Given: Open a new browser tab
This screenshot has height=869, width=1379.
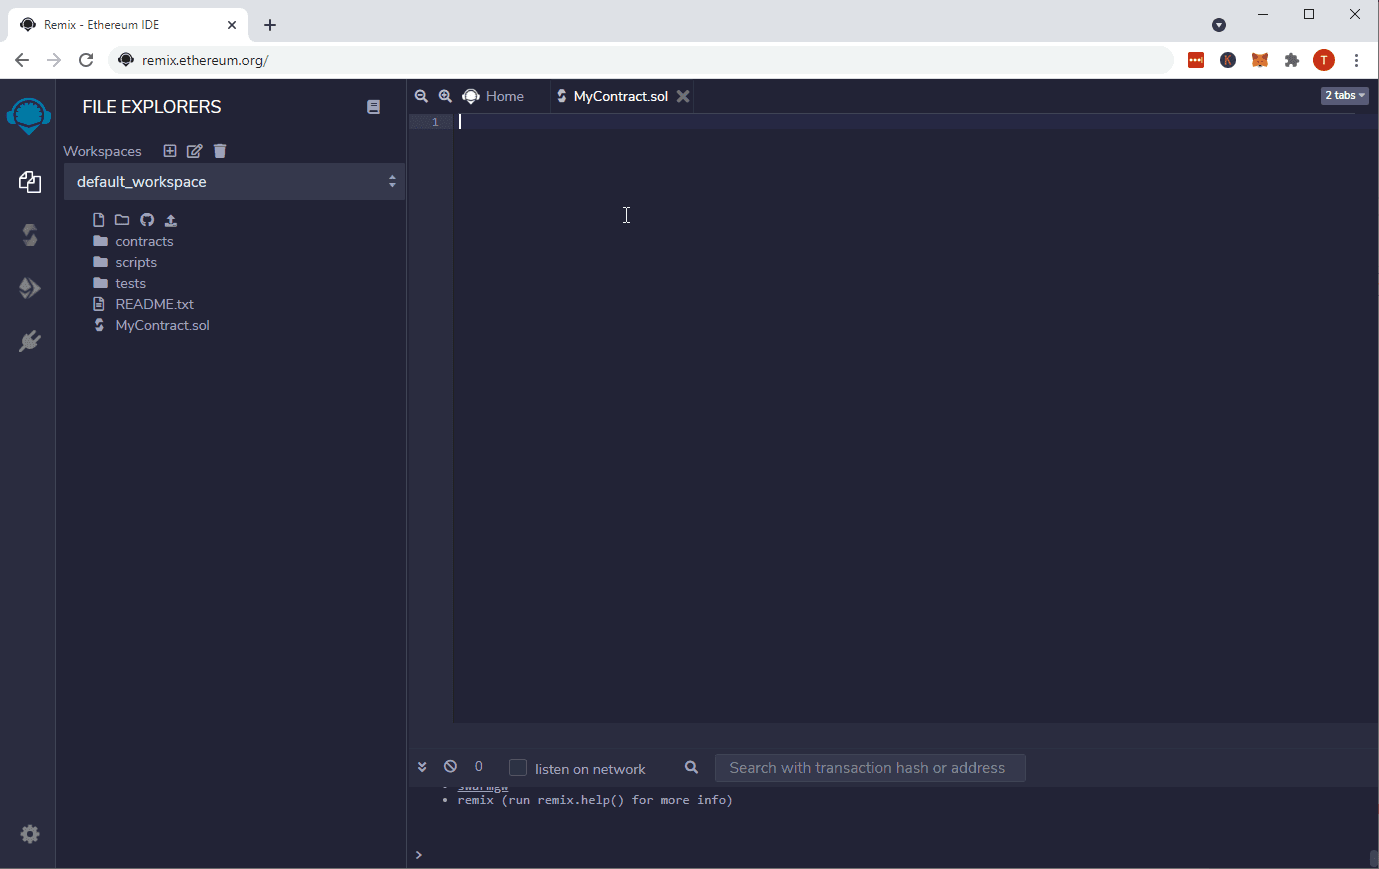Looking at the screenshot, I should [270, 25].
